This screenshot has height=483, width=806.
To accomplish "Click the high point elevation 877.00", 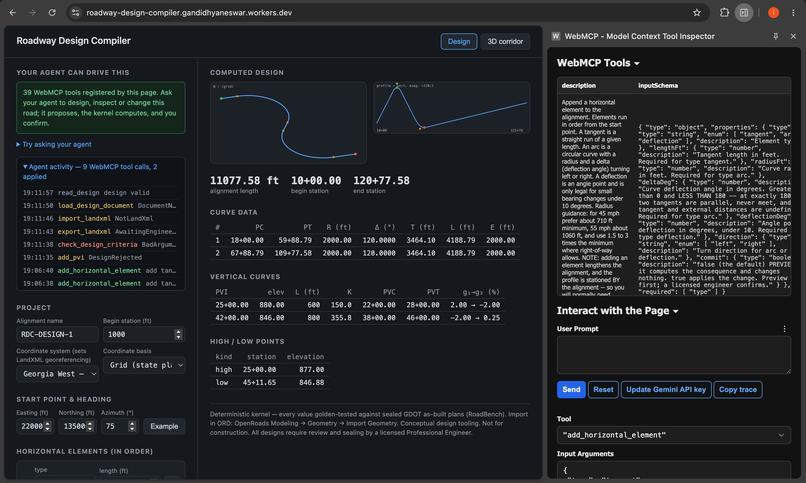I will click(x=312, y=369).
